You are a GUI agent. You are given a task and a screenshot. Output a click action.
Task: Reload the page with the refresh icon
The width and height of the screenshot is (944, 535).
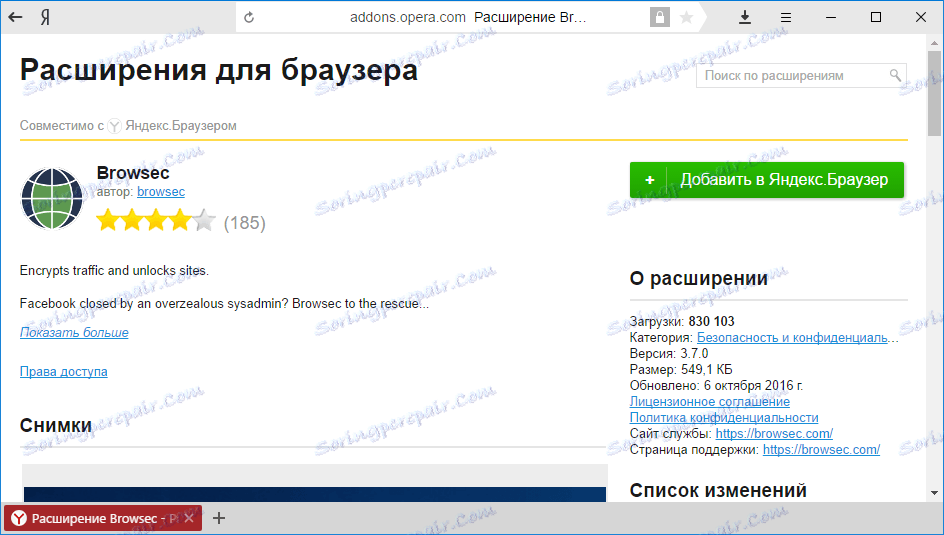[x=249, y=17]
